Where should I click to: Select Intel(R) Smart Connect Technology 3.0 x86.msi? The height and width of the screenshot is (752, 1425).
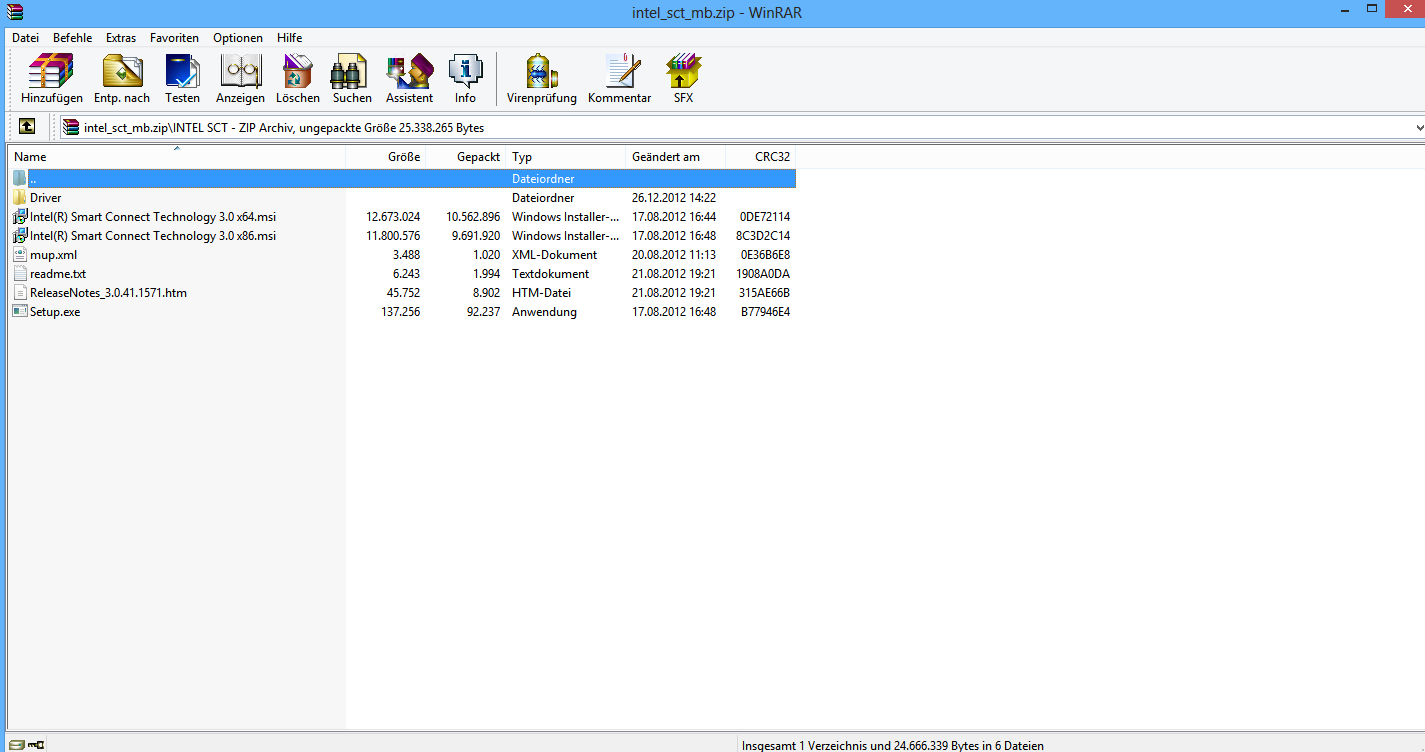point(153,235)
